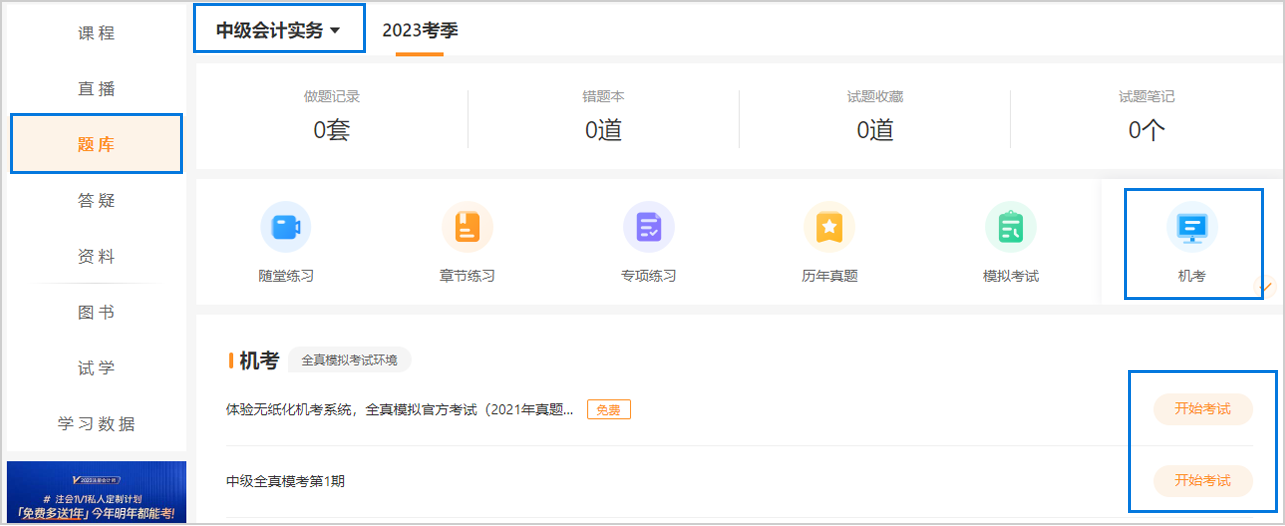Open the 错题本 counter
Image resolution: width=1285 pixels, height=526 pixels.
point(603,115)
